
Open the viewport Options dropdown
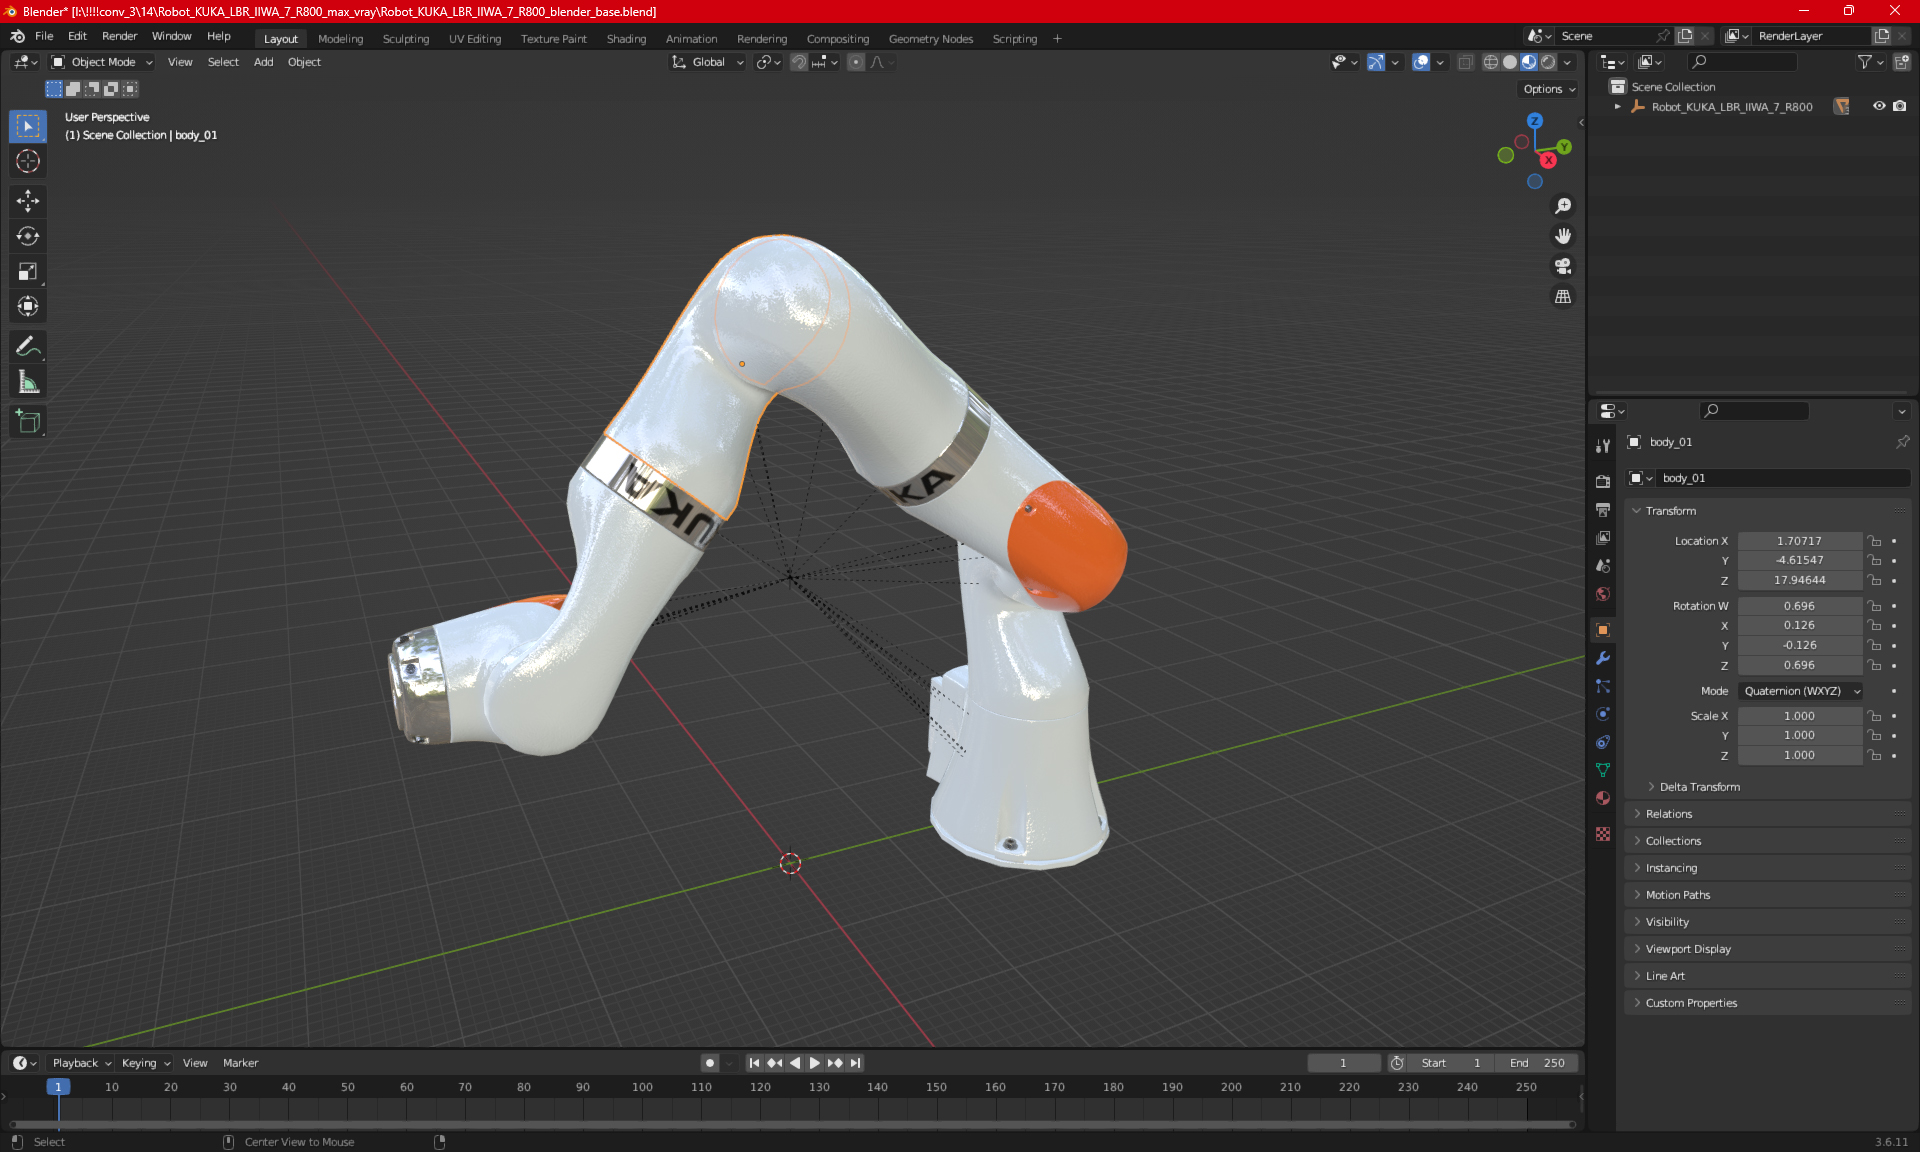[1549, 89]
